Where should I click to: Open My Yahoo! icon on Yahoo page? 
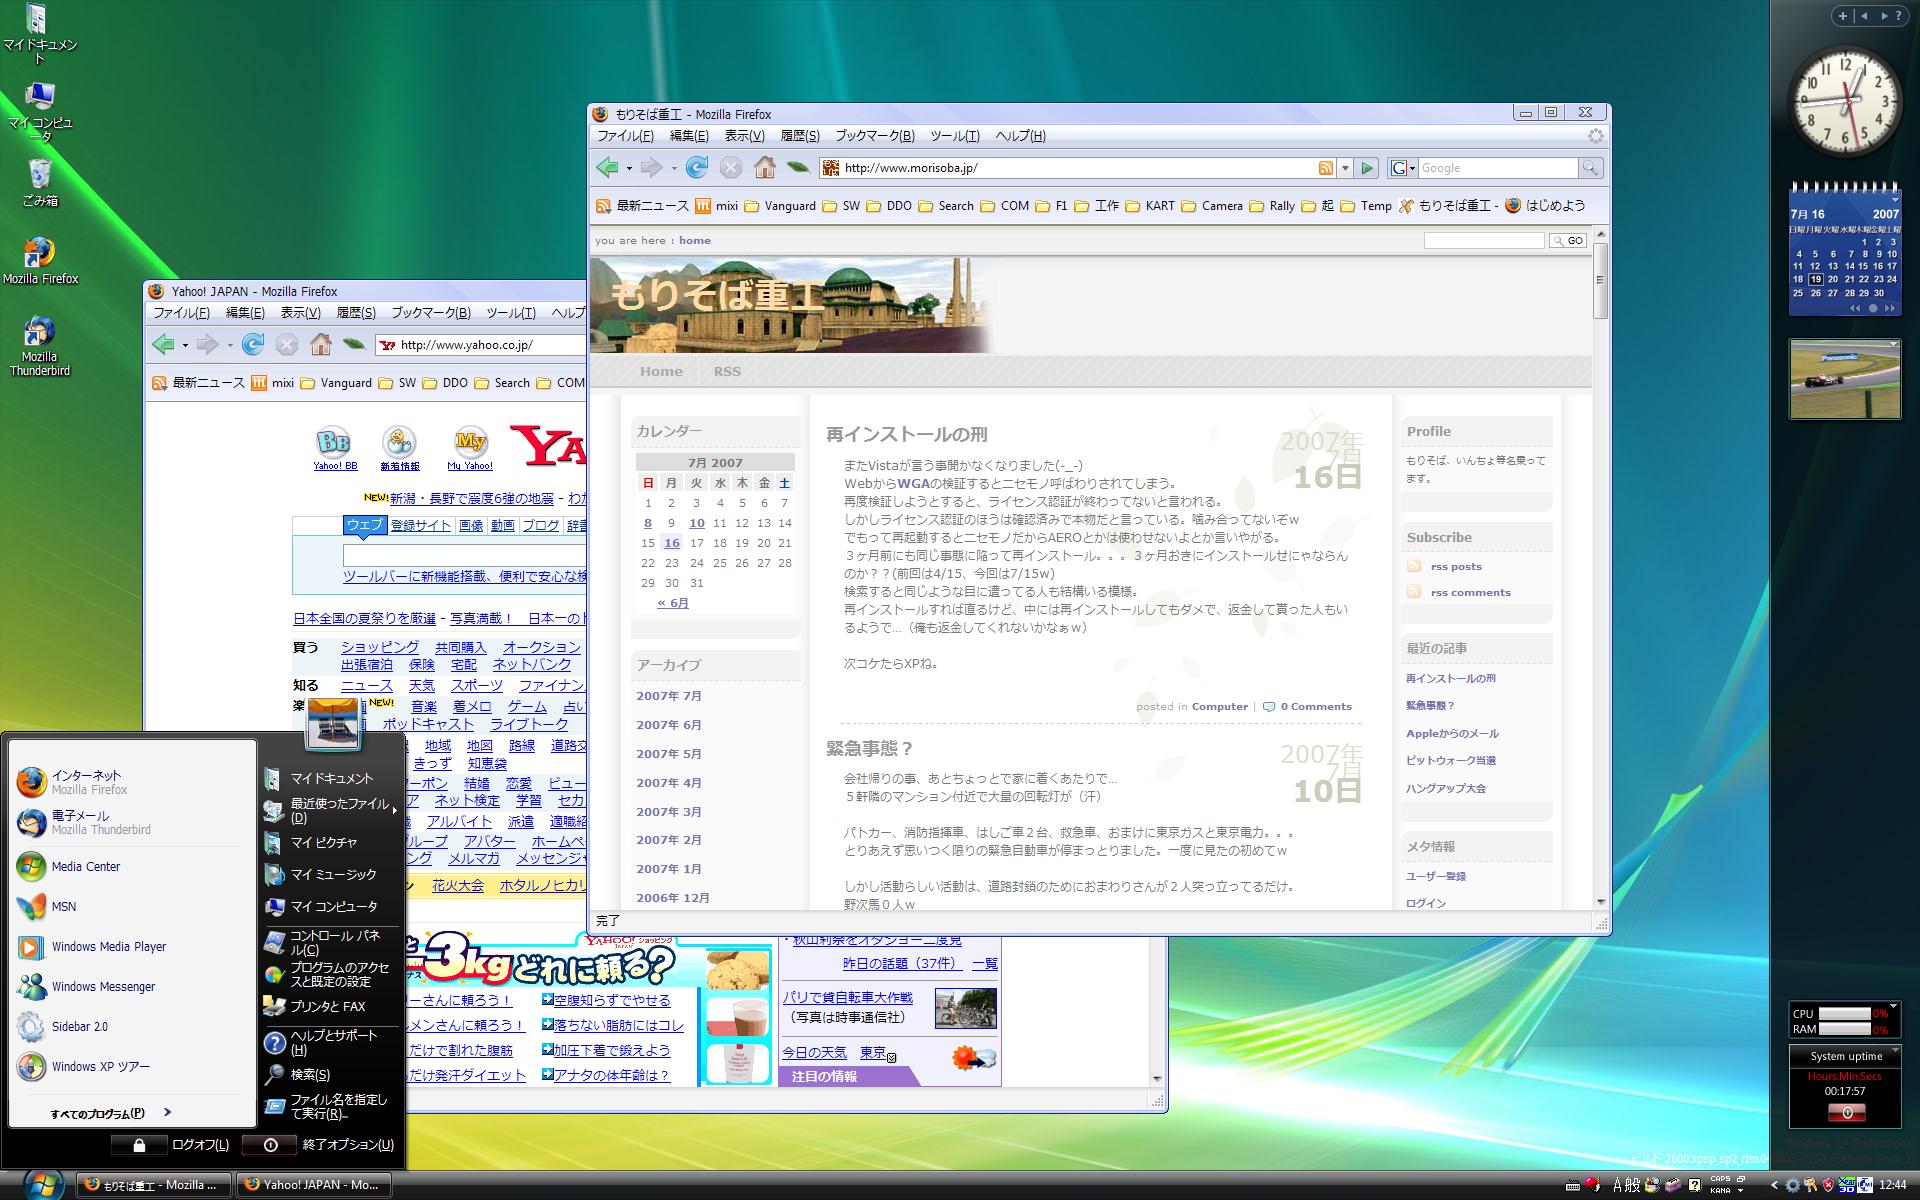pyautogui.click(x=470, y=449)
